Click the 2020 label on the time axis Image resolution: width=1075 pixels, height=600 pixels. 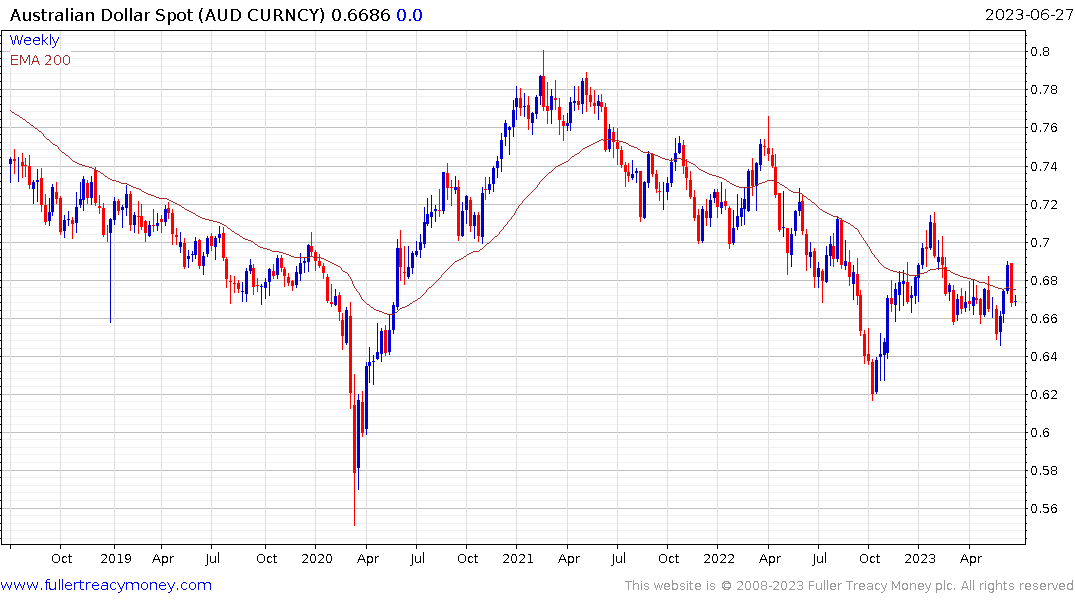pyautogui.click(x=317, y=558)
